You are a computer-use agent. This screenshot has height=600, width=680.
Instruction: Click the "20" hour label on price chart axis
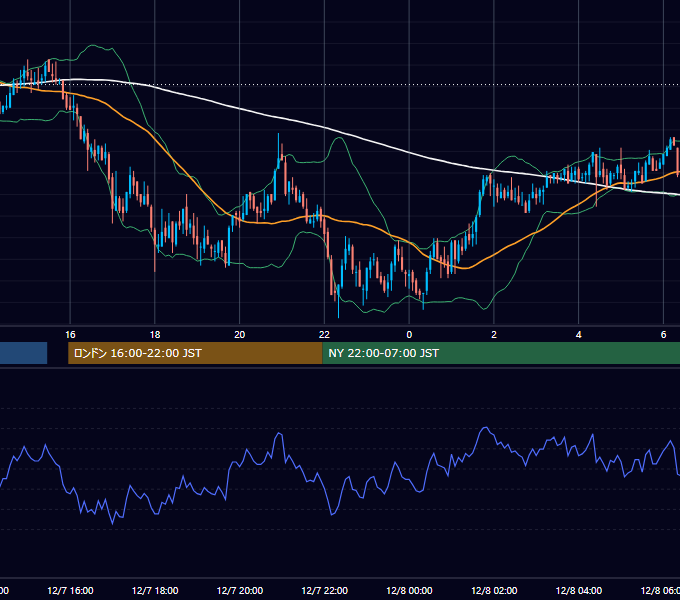[x=239, y=335]
